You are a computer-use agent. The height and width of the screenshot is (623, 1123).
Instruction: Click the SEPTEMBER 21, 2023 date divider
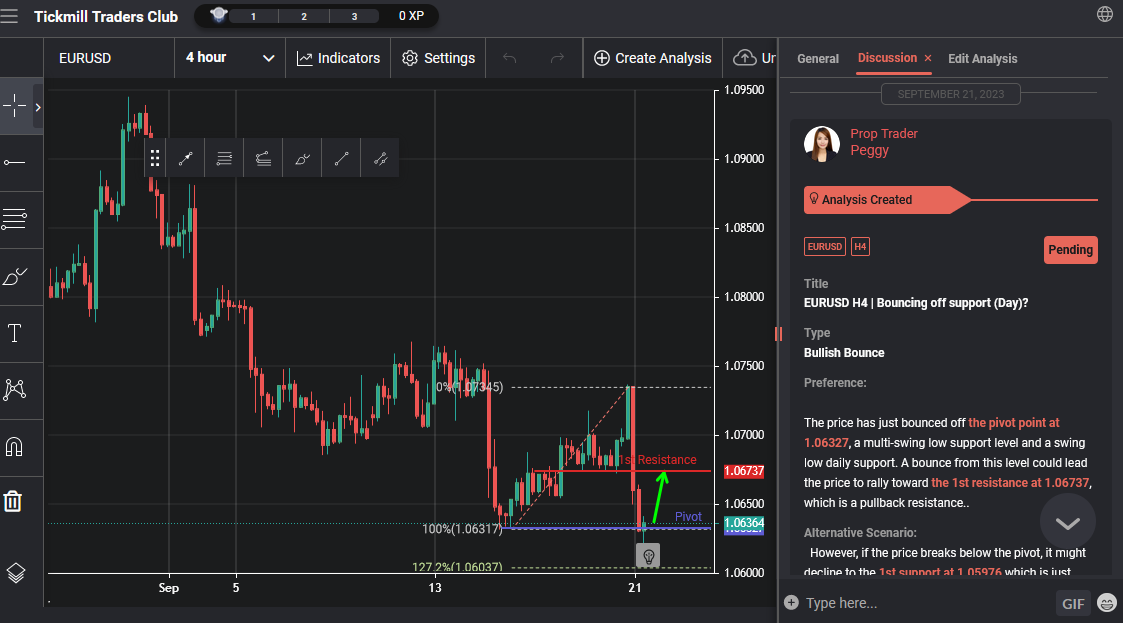coord(950,94)
